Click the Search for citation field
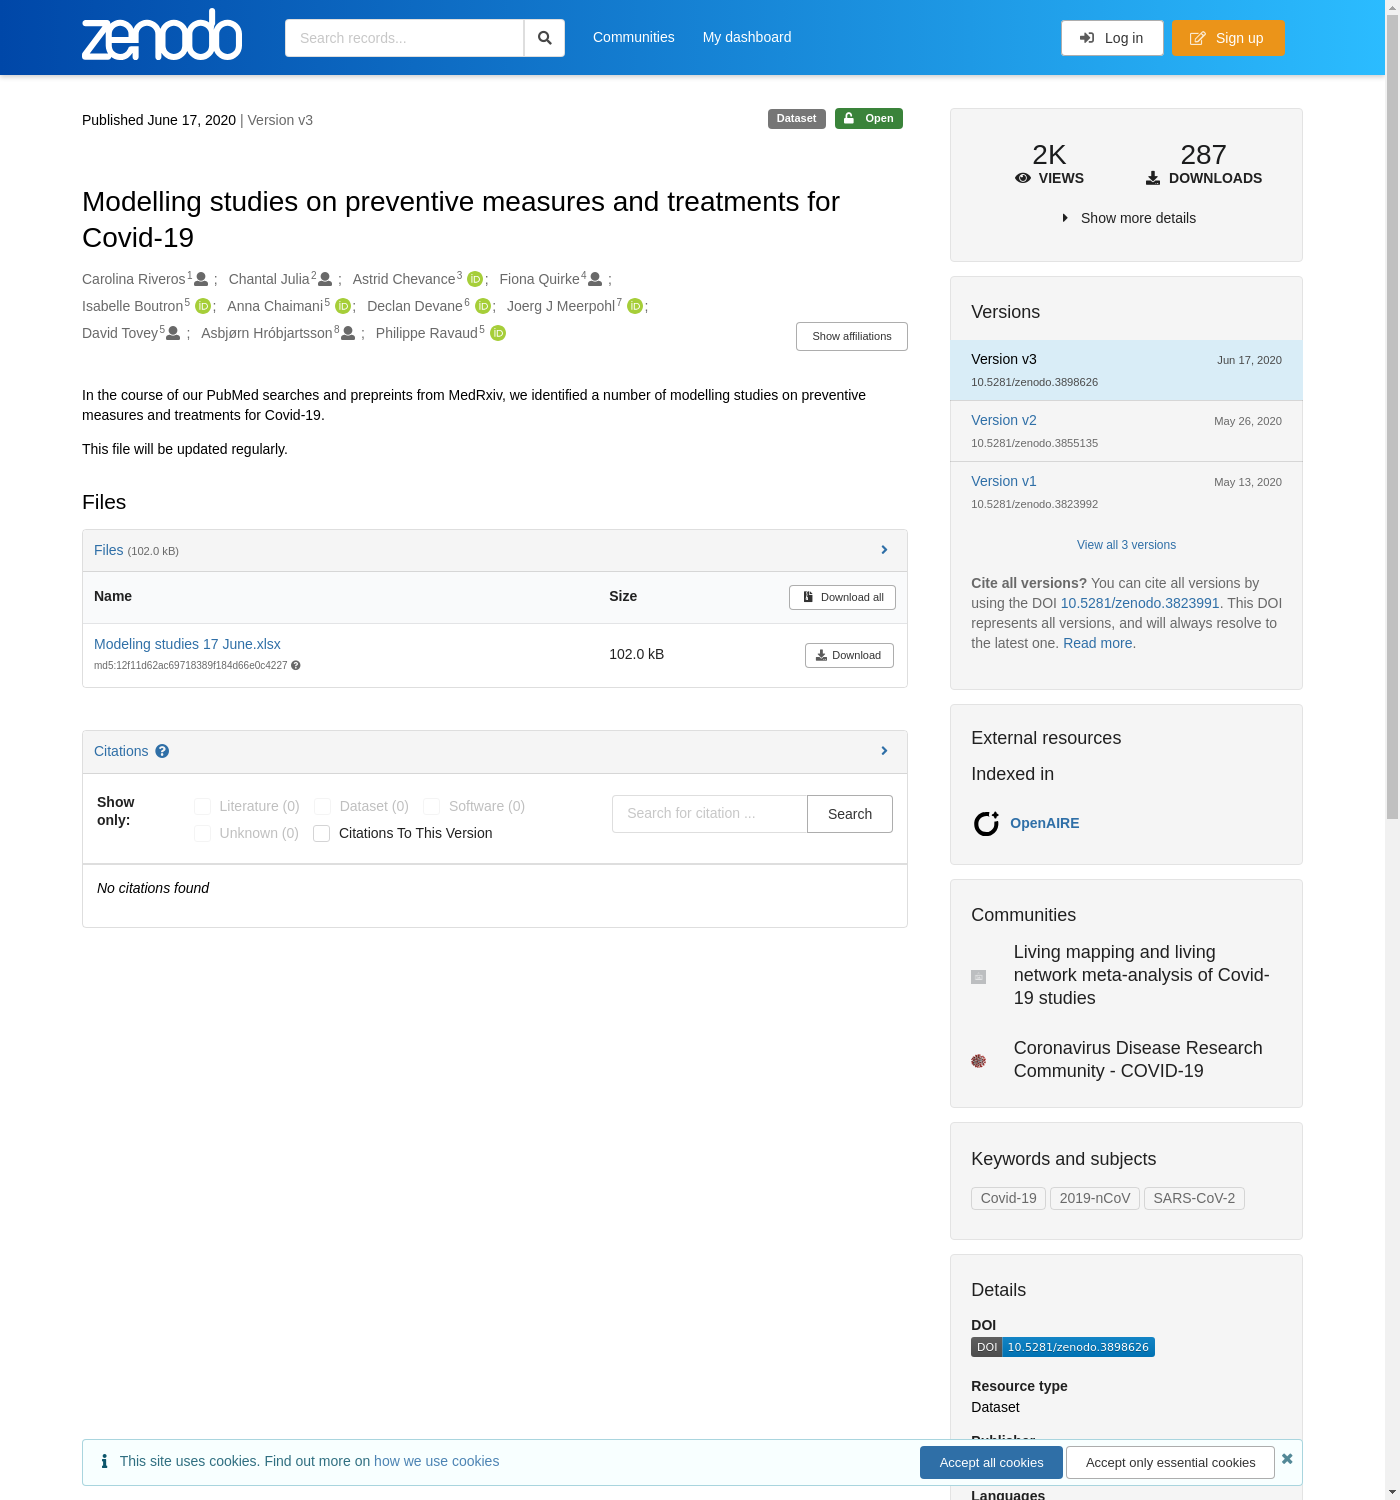This screenshot has height=1500, width=1400. pyautogui.click(x=709, y=814)
